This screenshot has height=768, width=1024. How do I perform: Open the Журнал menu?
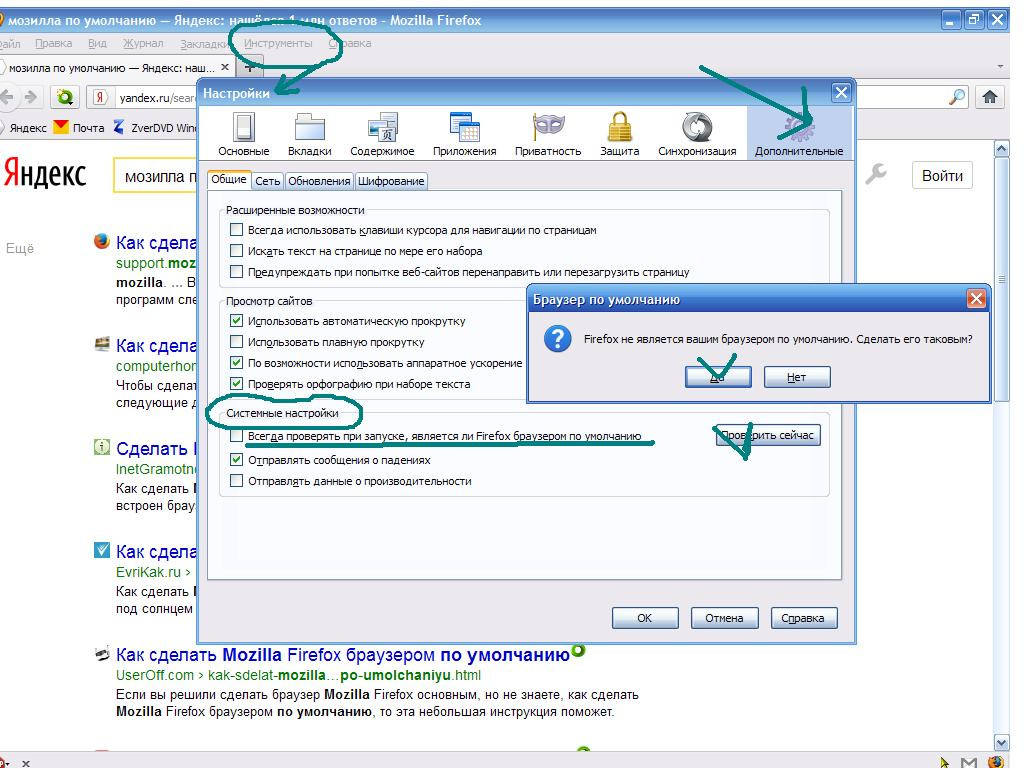[143, 44]
